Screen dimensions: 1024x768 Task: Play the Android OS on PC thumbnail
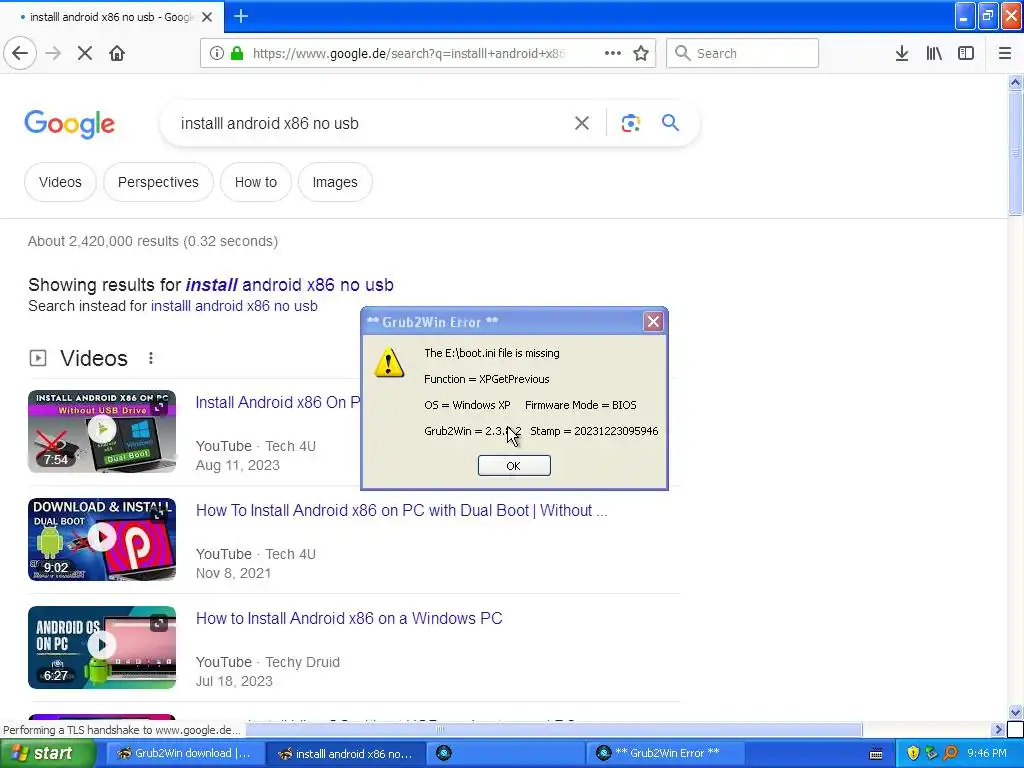tap(102, 647)
